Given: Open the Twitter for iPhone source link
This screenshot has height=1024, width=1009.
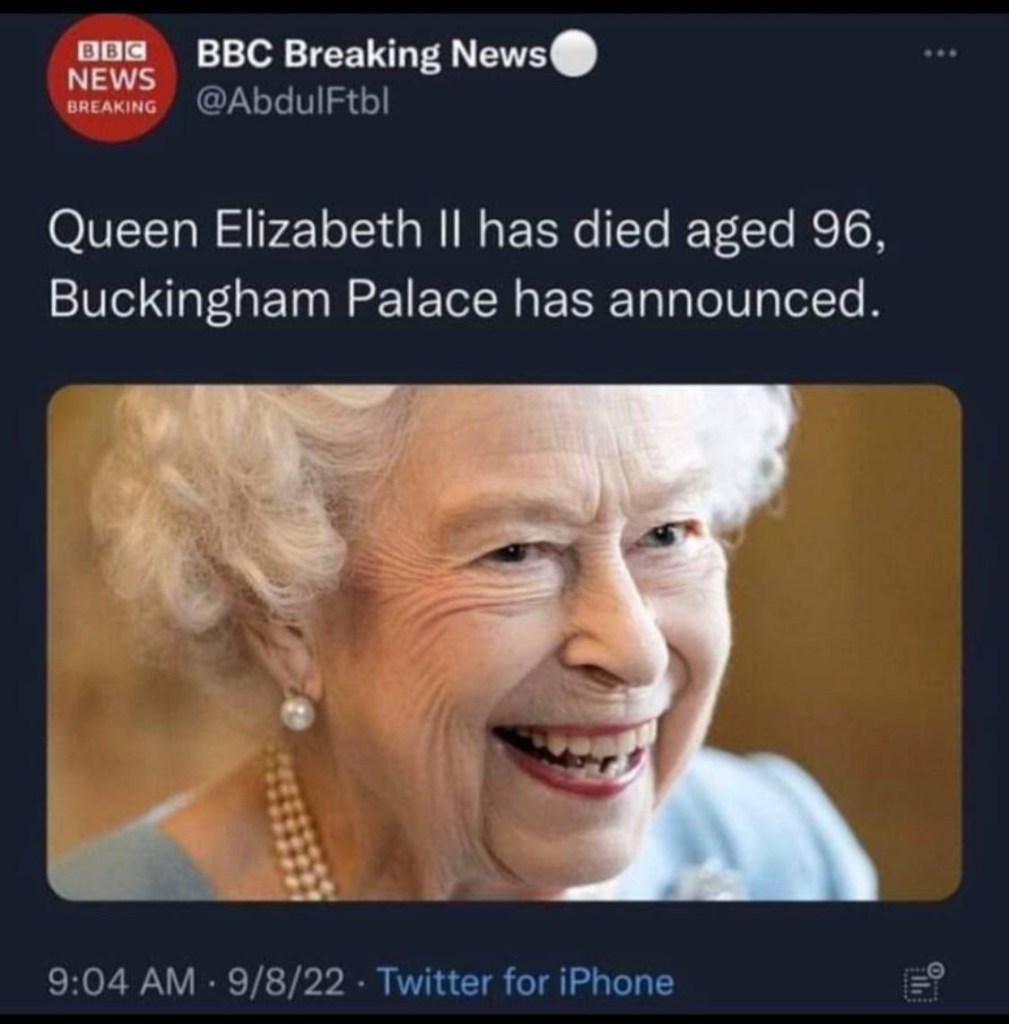Looking at the screenshot, I should pos(526,982).
